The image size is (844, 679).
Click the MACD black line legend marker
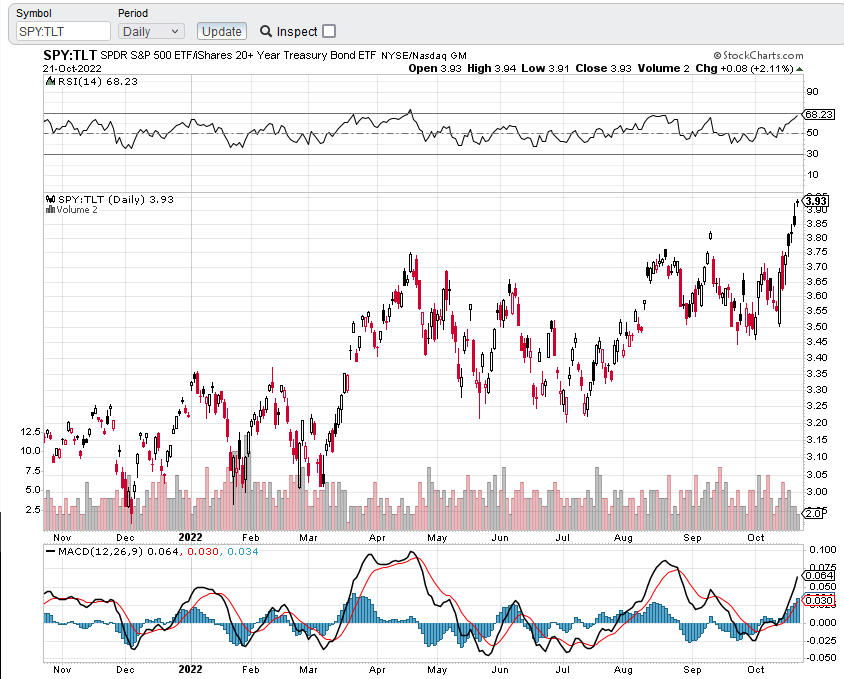click(x=51, y=552)
